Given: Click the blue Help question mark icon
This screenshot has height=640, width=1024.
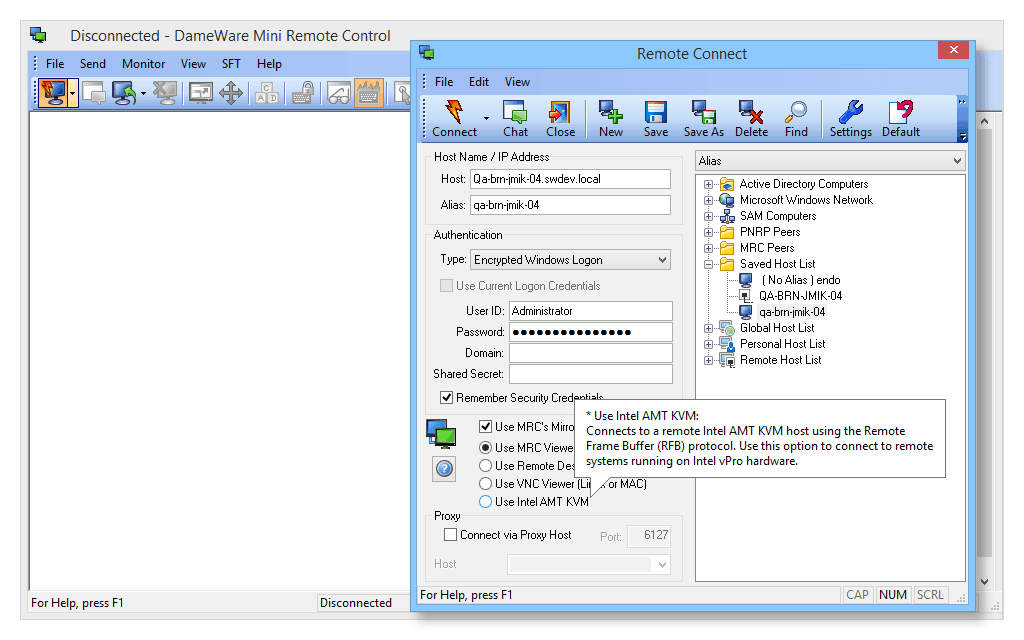Looking at the screenshot, I should pos(443,468).
